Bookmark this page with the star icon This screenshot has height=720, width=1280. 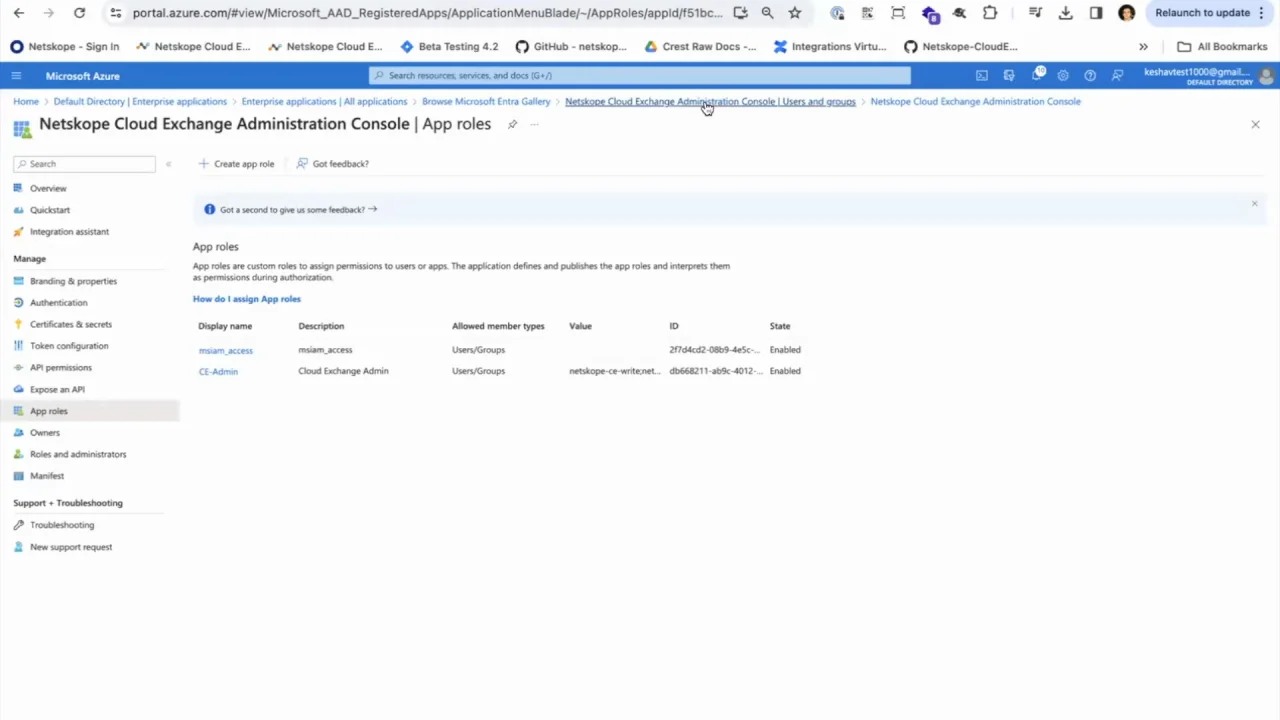click(794, 13)
